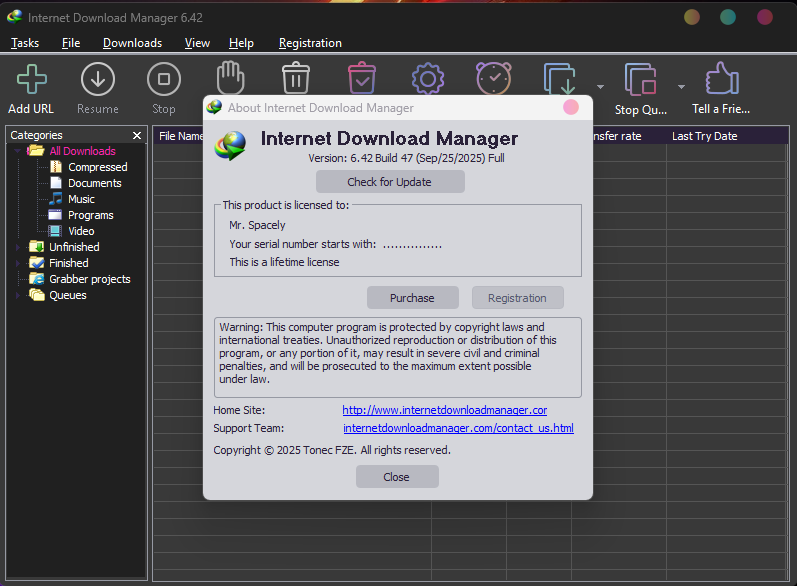The image size is (797, 586).
Task: Expand the Queues category node
Action: 18,295
